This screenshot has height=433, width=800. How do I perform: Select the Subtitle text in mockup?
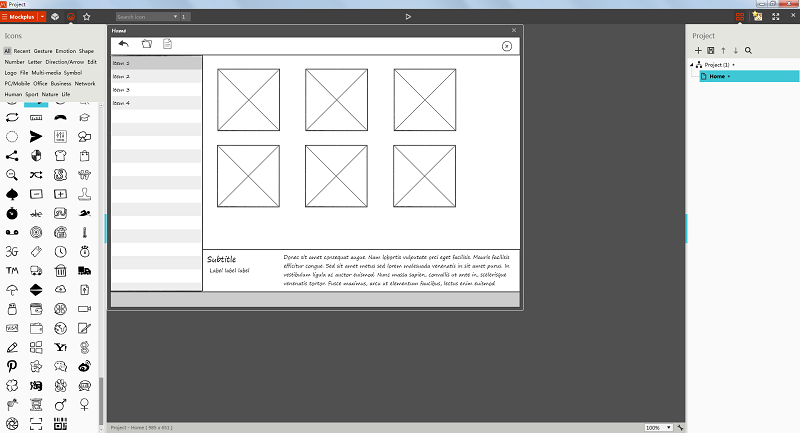coord(221,259)
